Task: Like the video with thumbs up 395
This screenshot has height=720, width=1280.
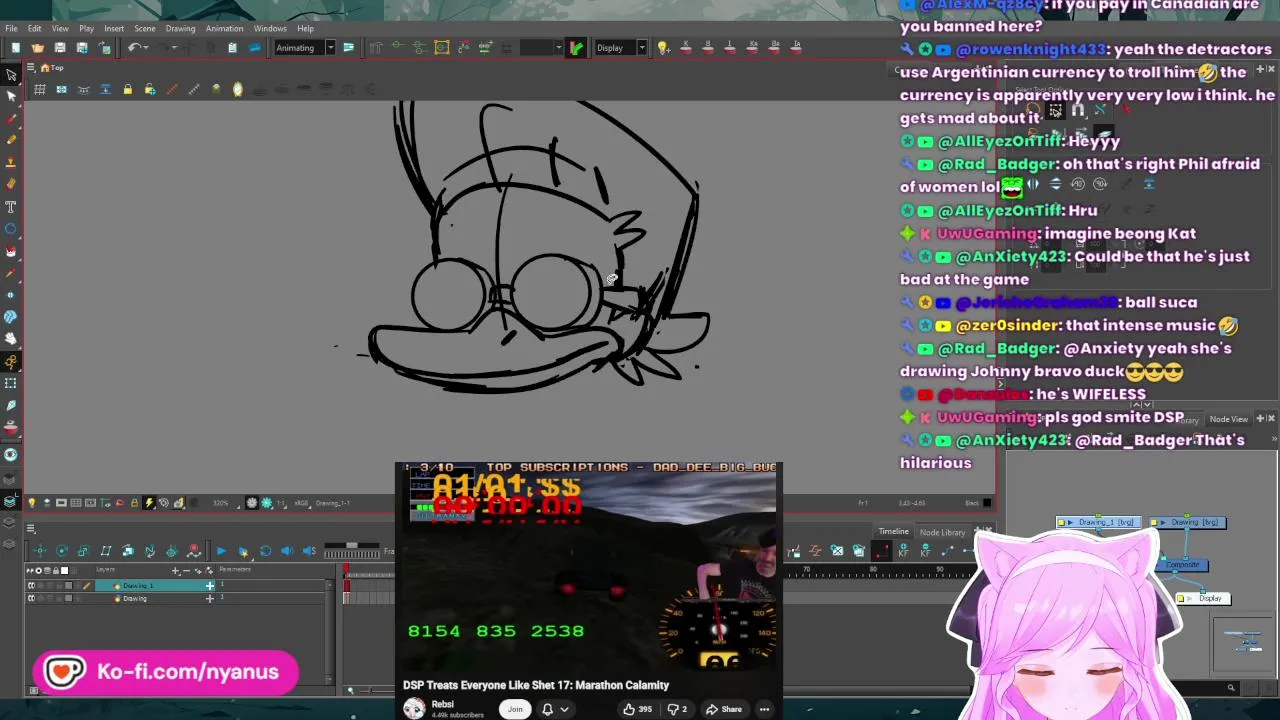Action: tap(636, 709)
